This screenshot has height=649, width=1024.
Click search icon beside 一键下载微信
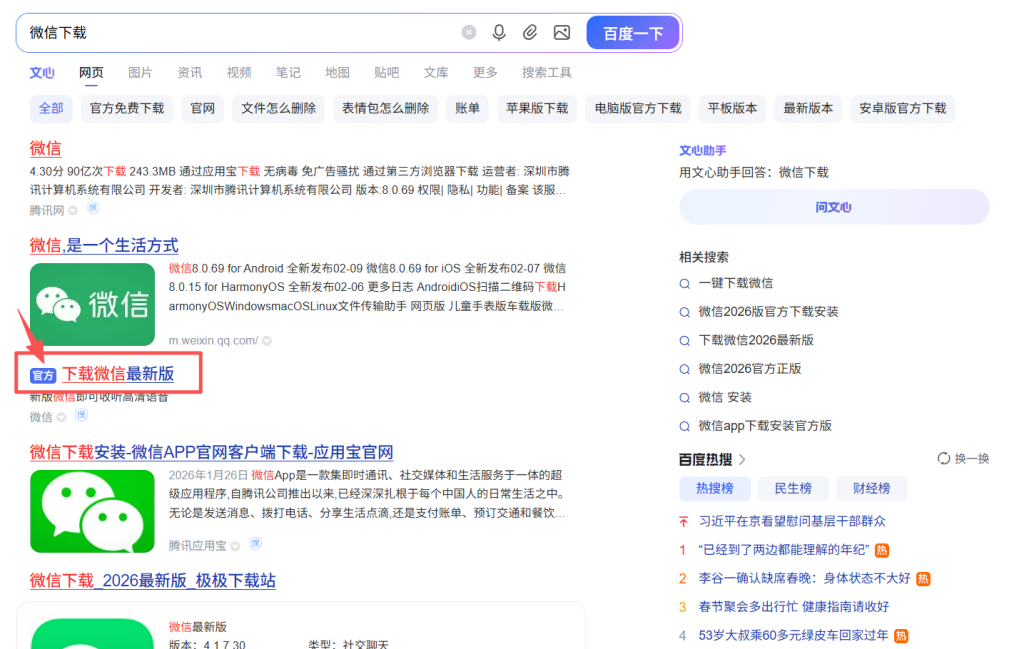(x=685, y=284)
